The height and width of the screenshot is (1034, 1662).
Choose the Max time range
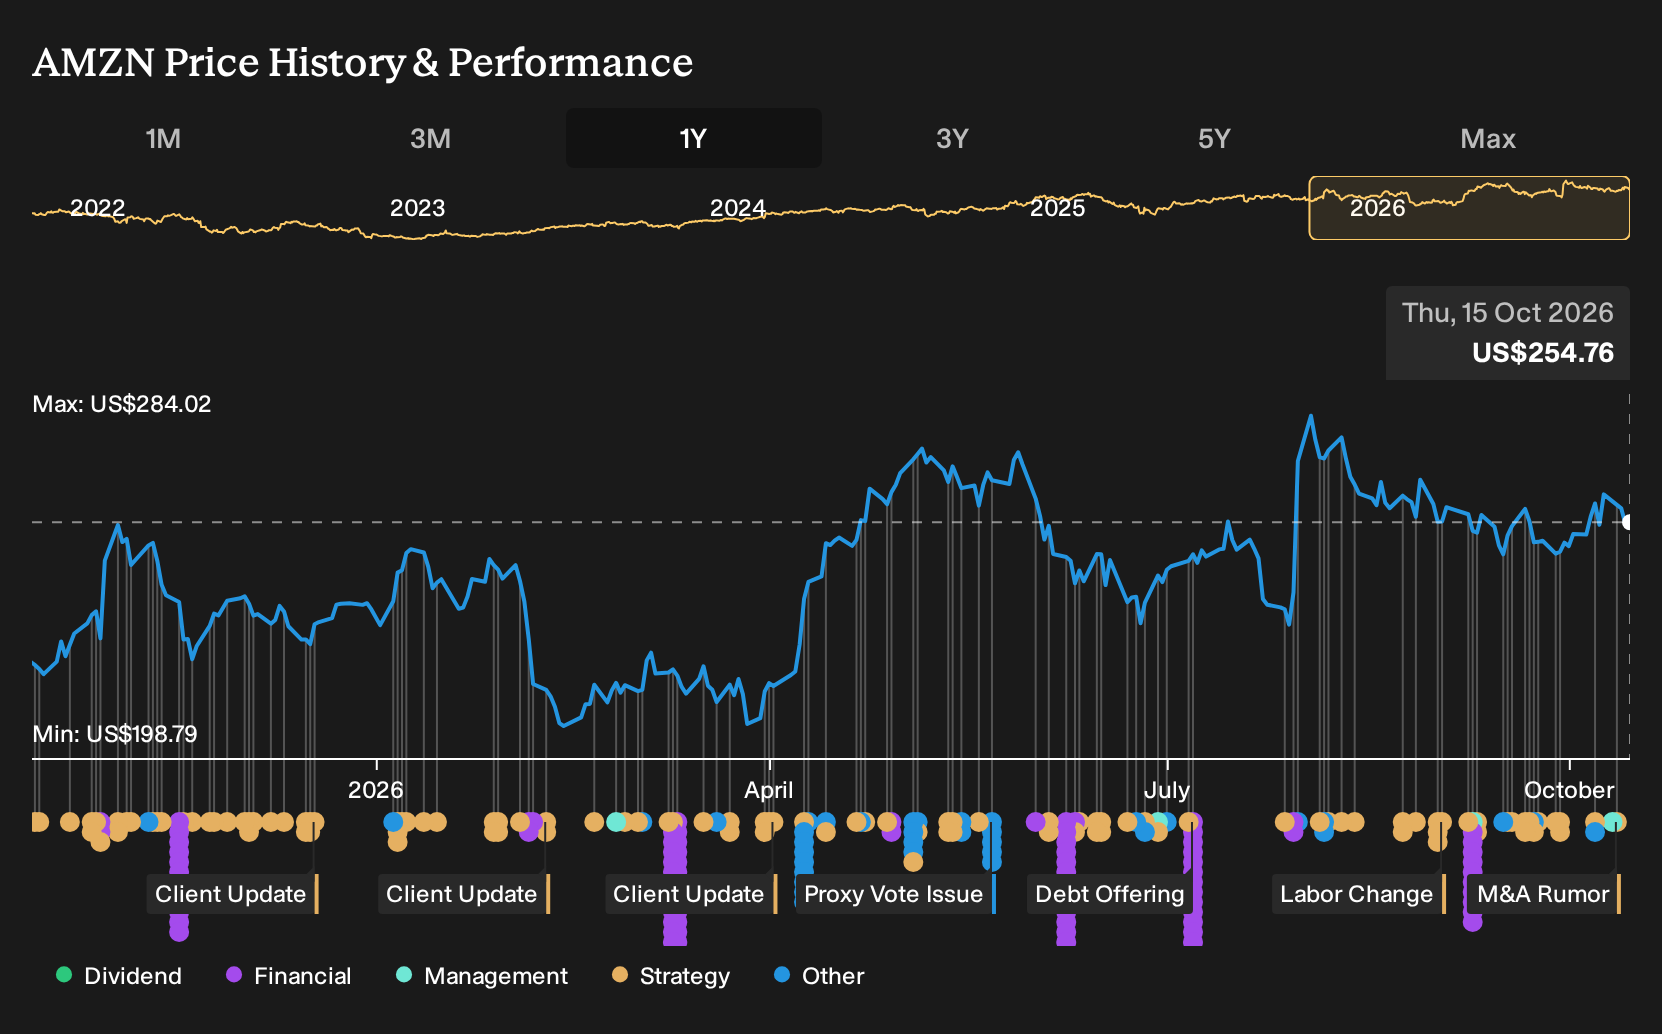(x=1488, y=138)
